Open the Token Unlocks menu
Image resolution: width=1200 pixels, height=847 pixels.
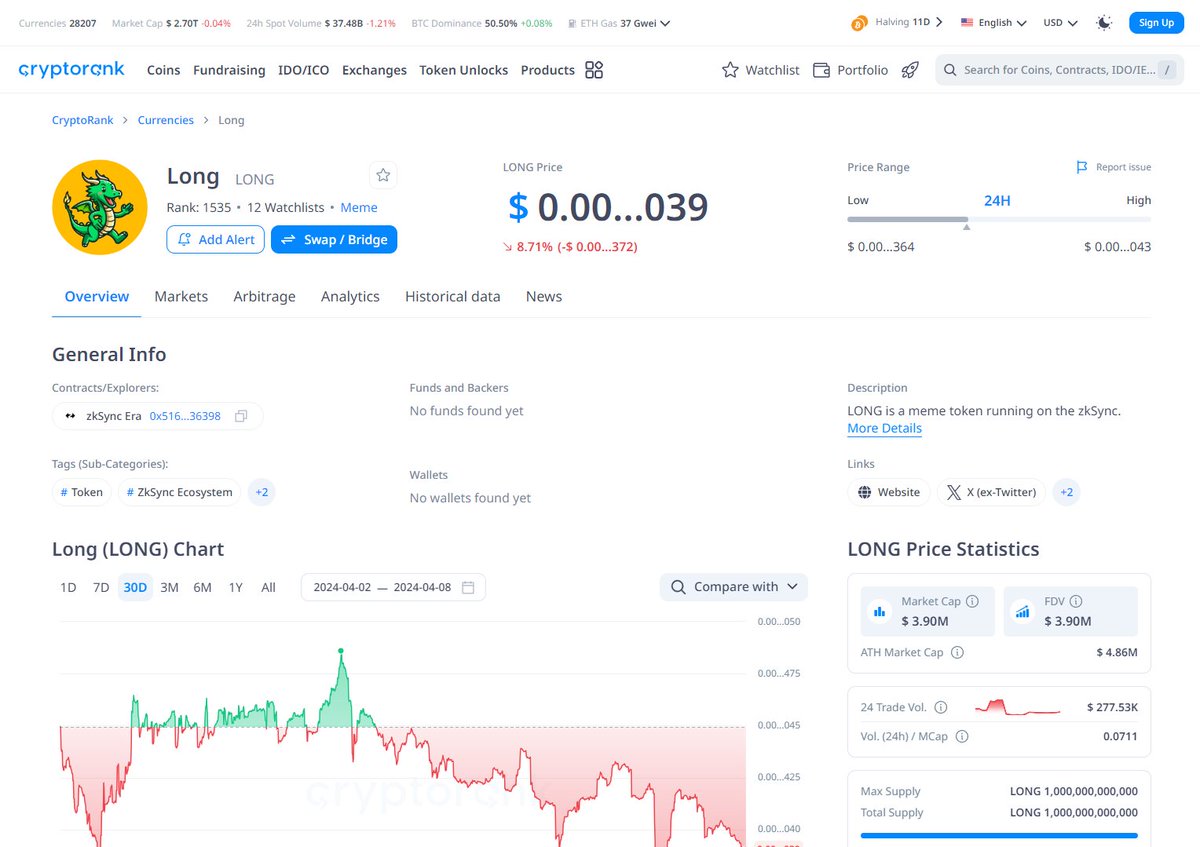[464, 70]
